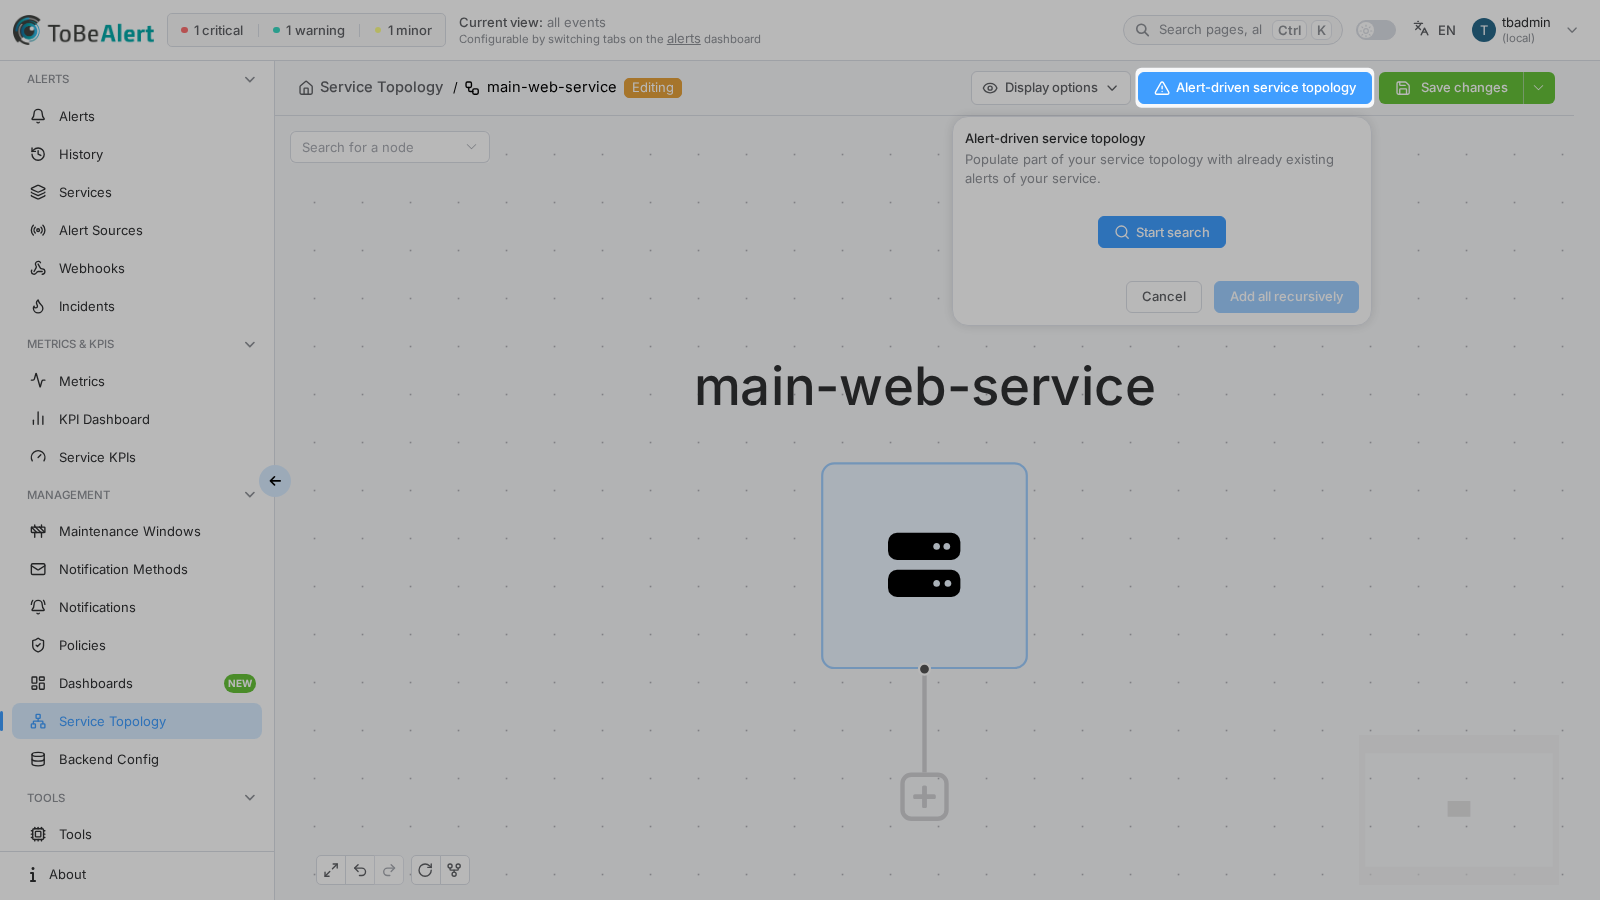
Task: Click the Backend Config database icon
Action: pyautogui.click(x=38, y=759)
